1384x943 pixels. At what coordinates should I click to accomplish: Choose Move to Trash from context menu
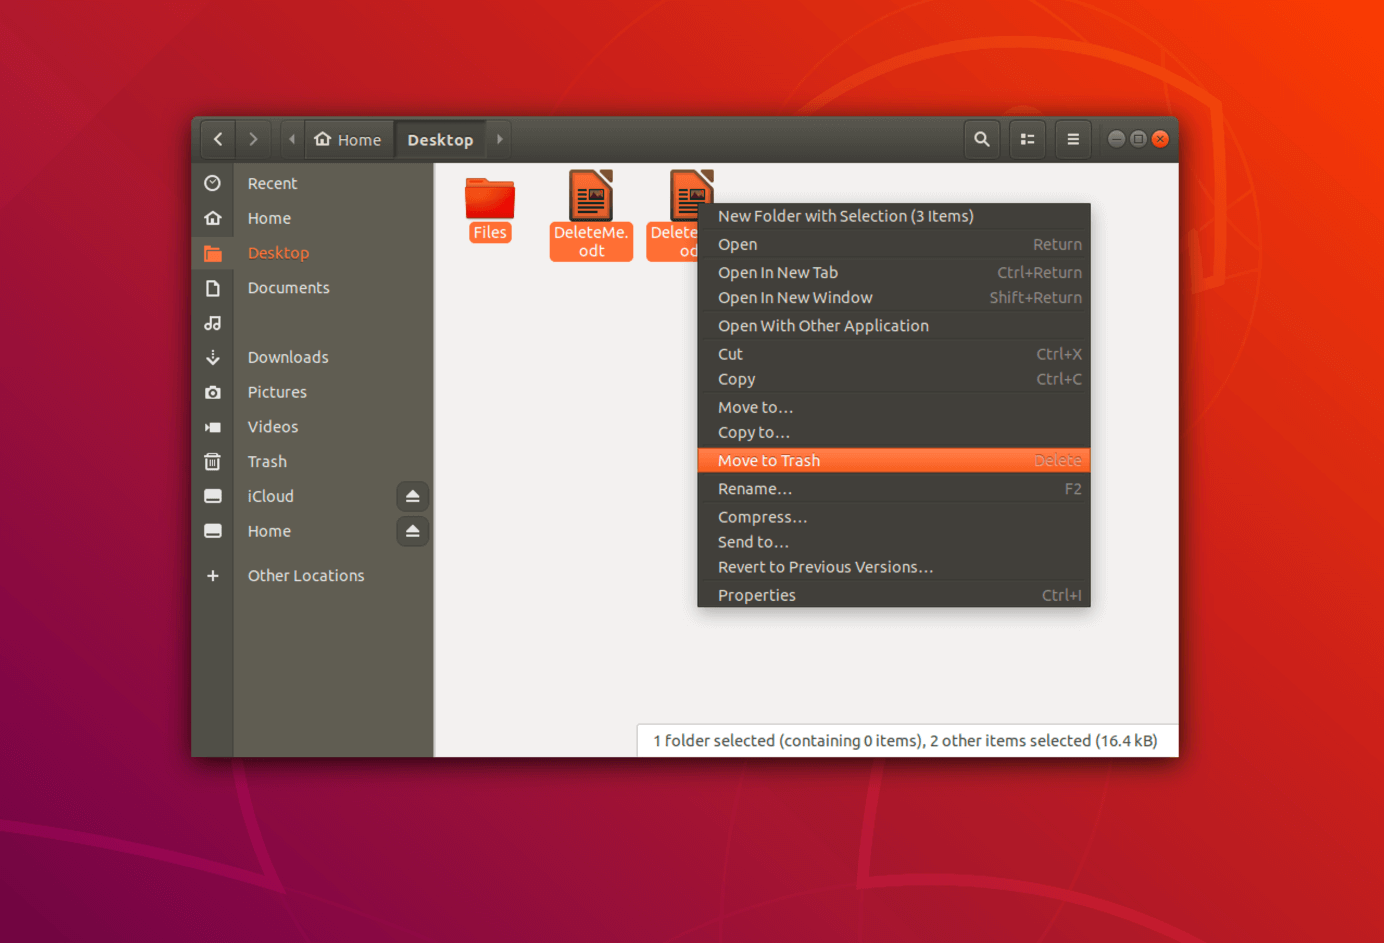click(x=768, y=460)
